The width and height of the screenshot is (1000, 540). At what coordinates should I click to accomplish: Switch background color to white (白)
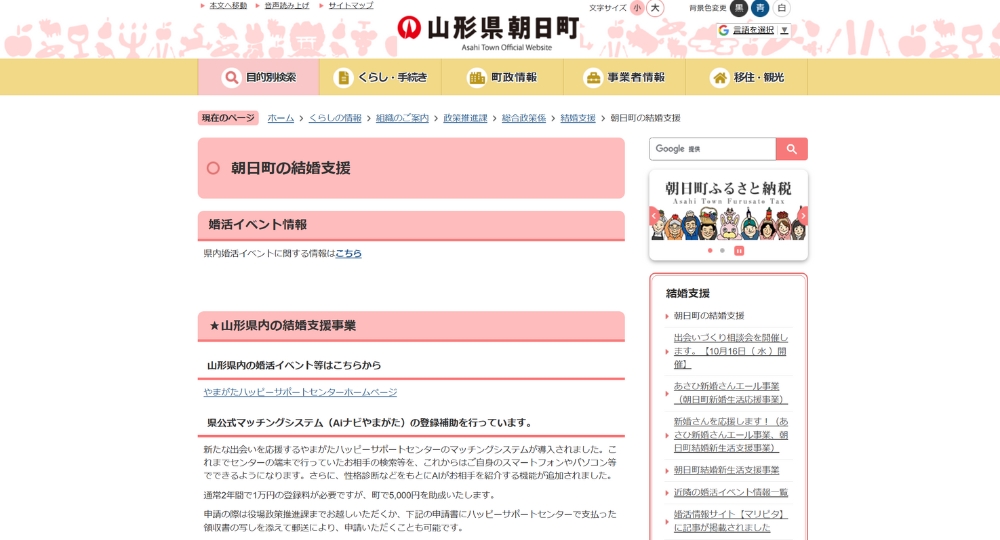[x=781, y=8]
